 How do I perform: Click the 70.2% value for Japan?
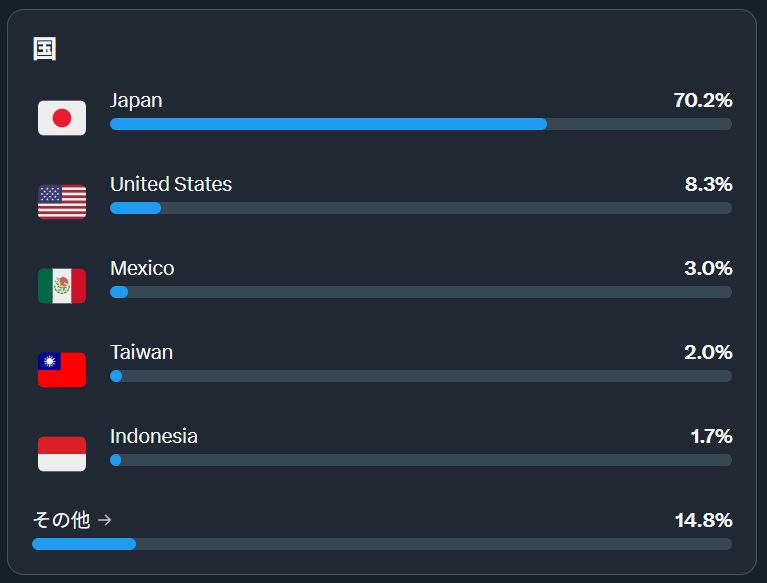[x=703, y=100]
